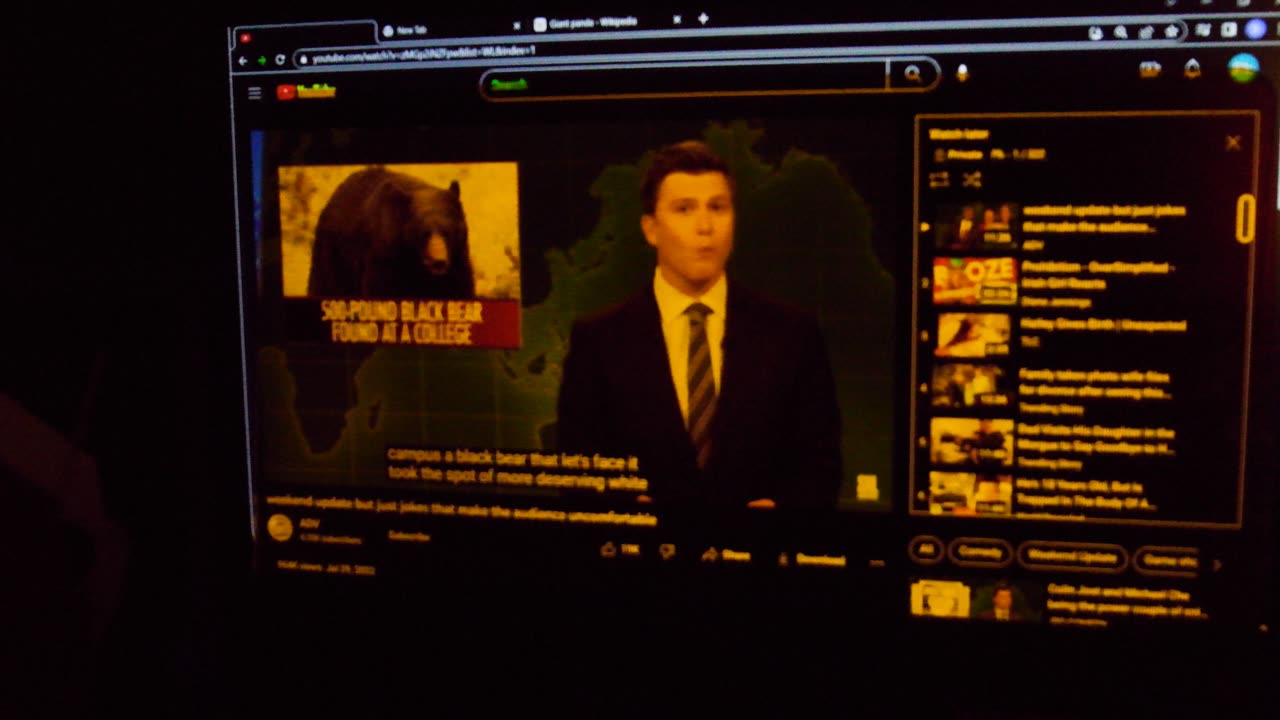Screen dimensions: 1280x720
Task: Open the YouTube hamburger guide menu
Action: pyautogui.click(x=255, y=93)
